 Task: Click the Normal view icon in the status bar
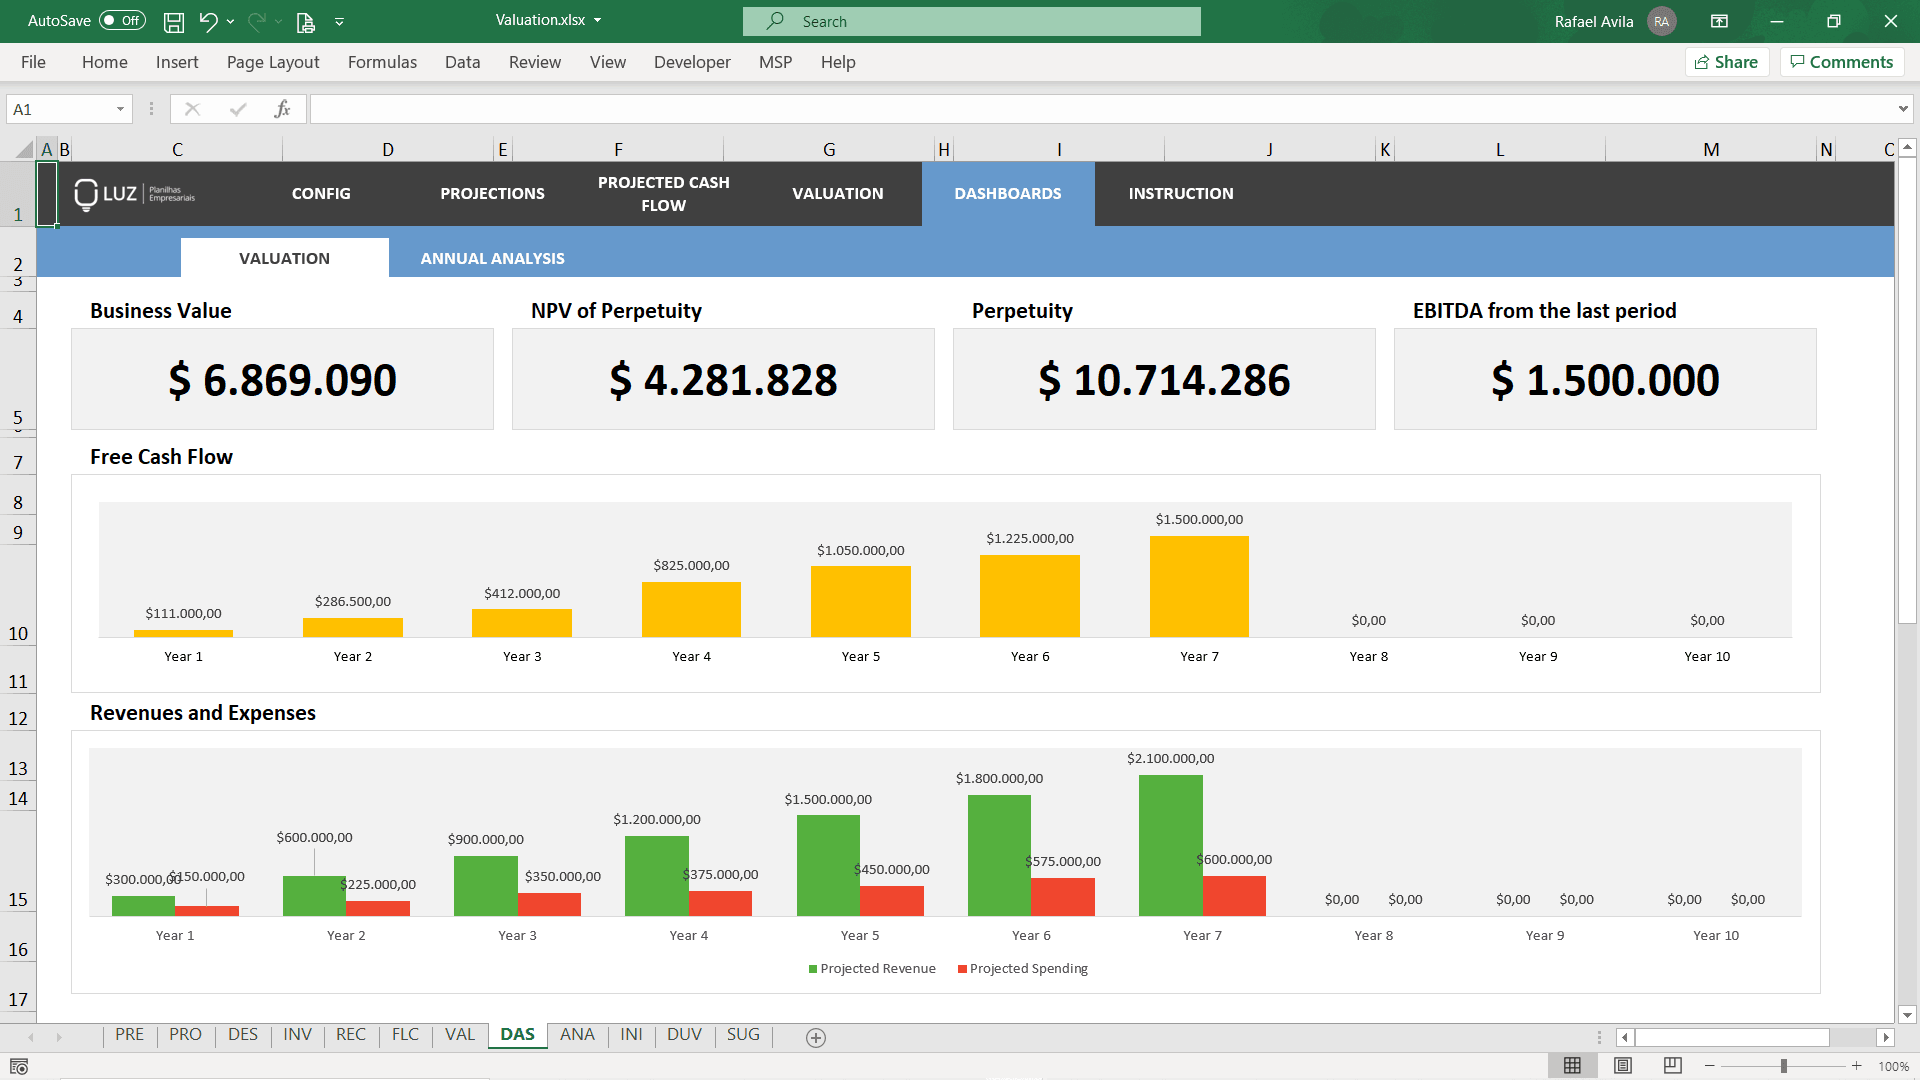point(1573,1065)
